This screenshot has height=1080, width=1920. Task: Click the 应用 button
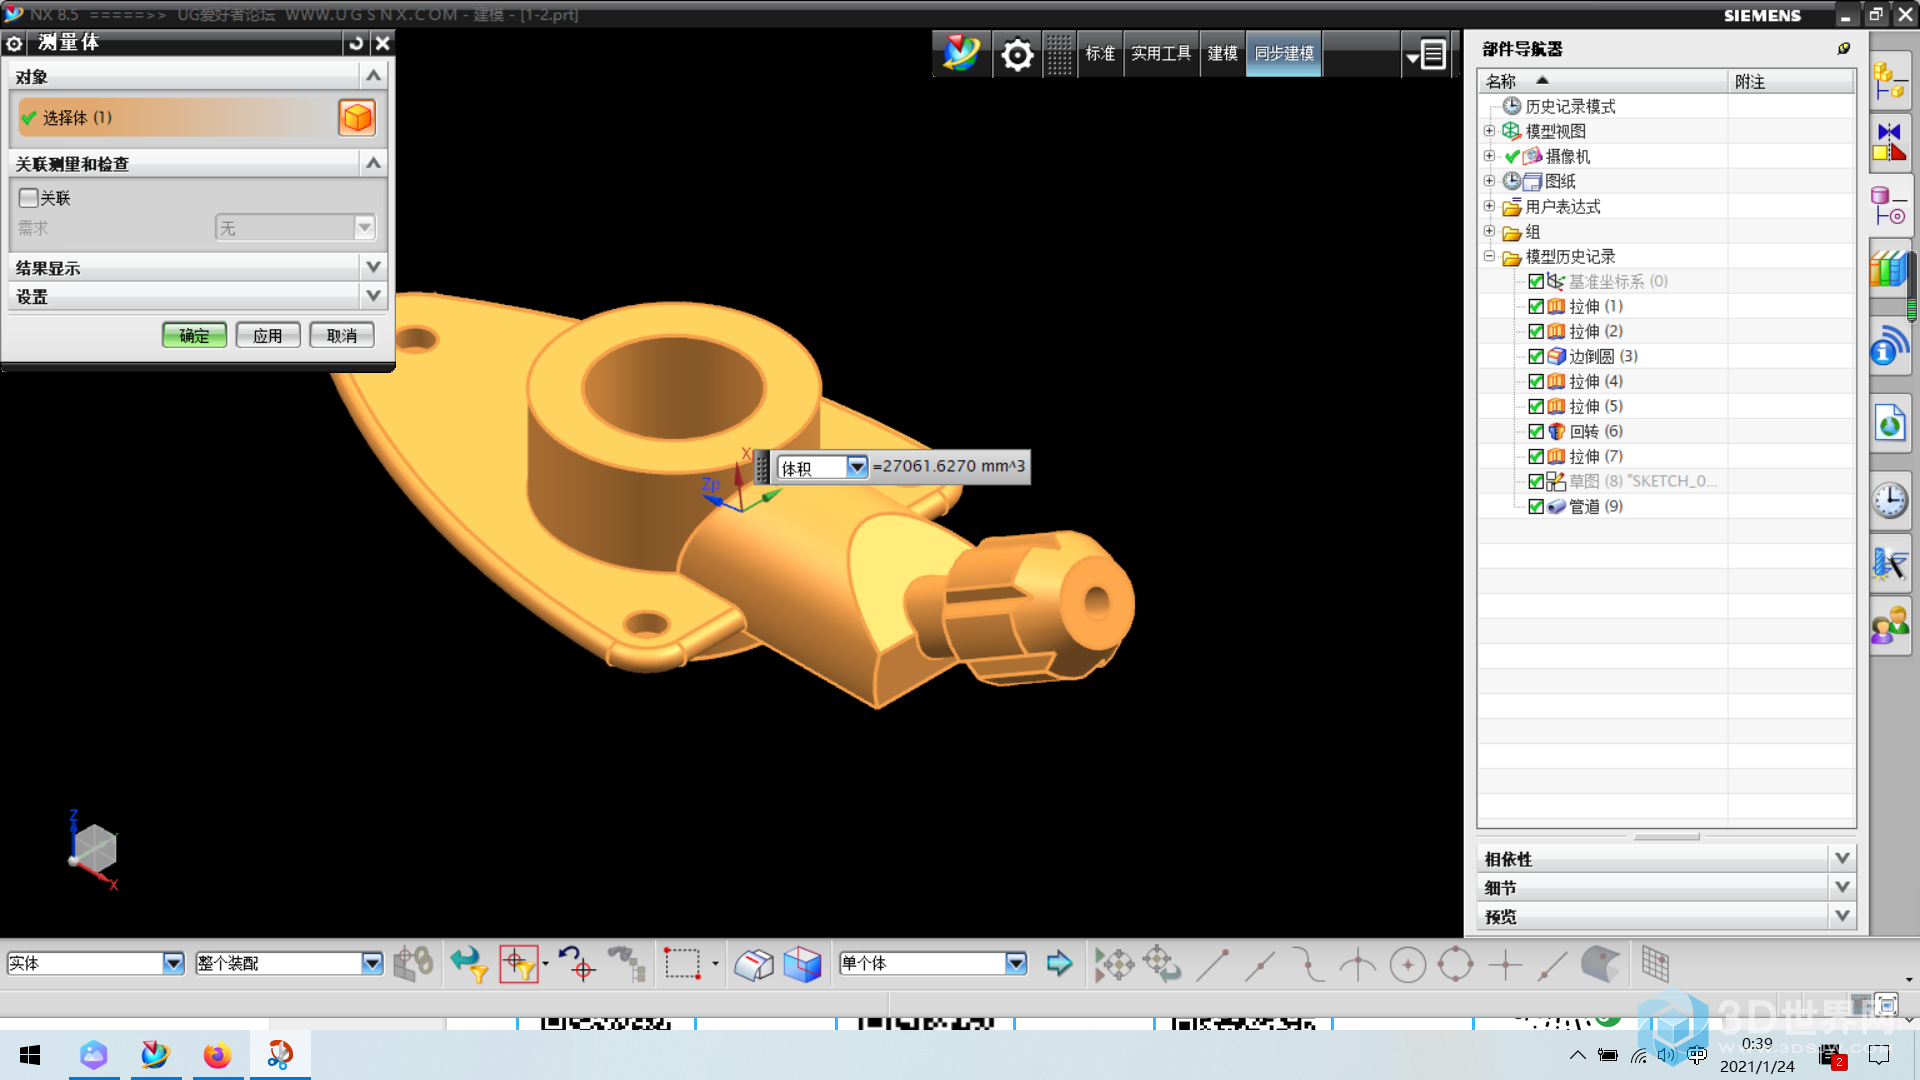pos(268,335)
